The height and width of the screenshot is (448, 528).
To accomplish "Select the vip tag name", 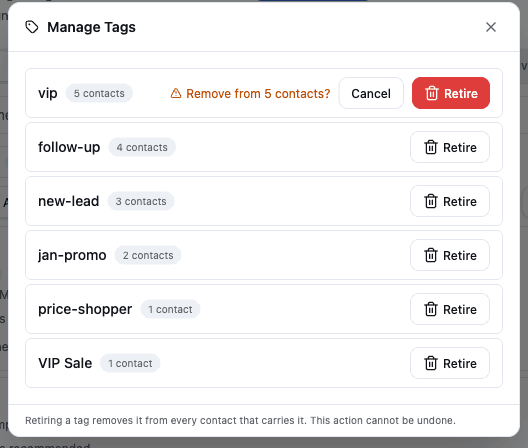I will (48, 93).
